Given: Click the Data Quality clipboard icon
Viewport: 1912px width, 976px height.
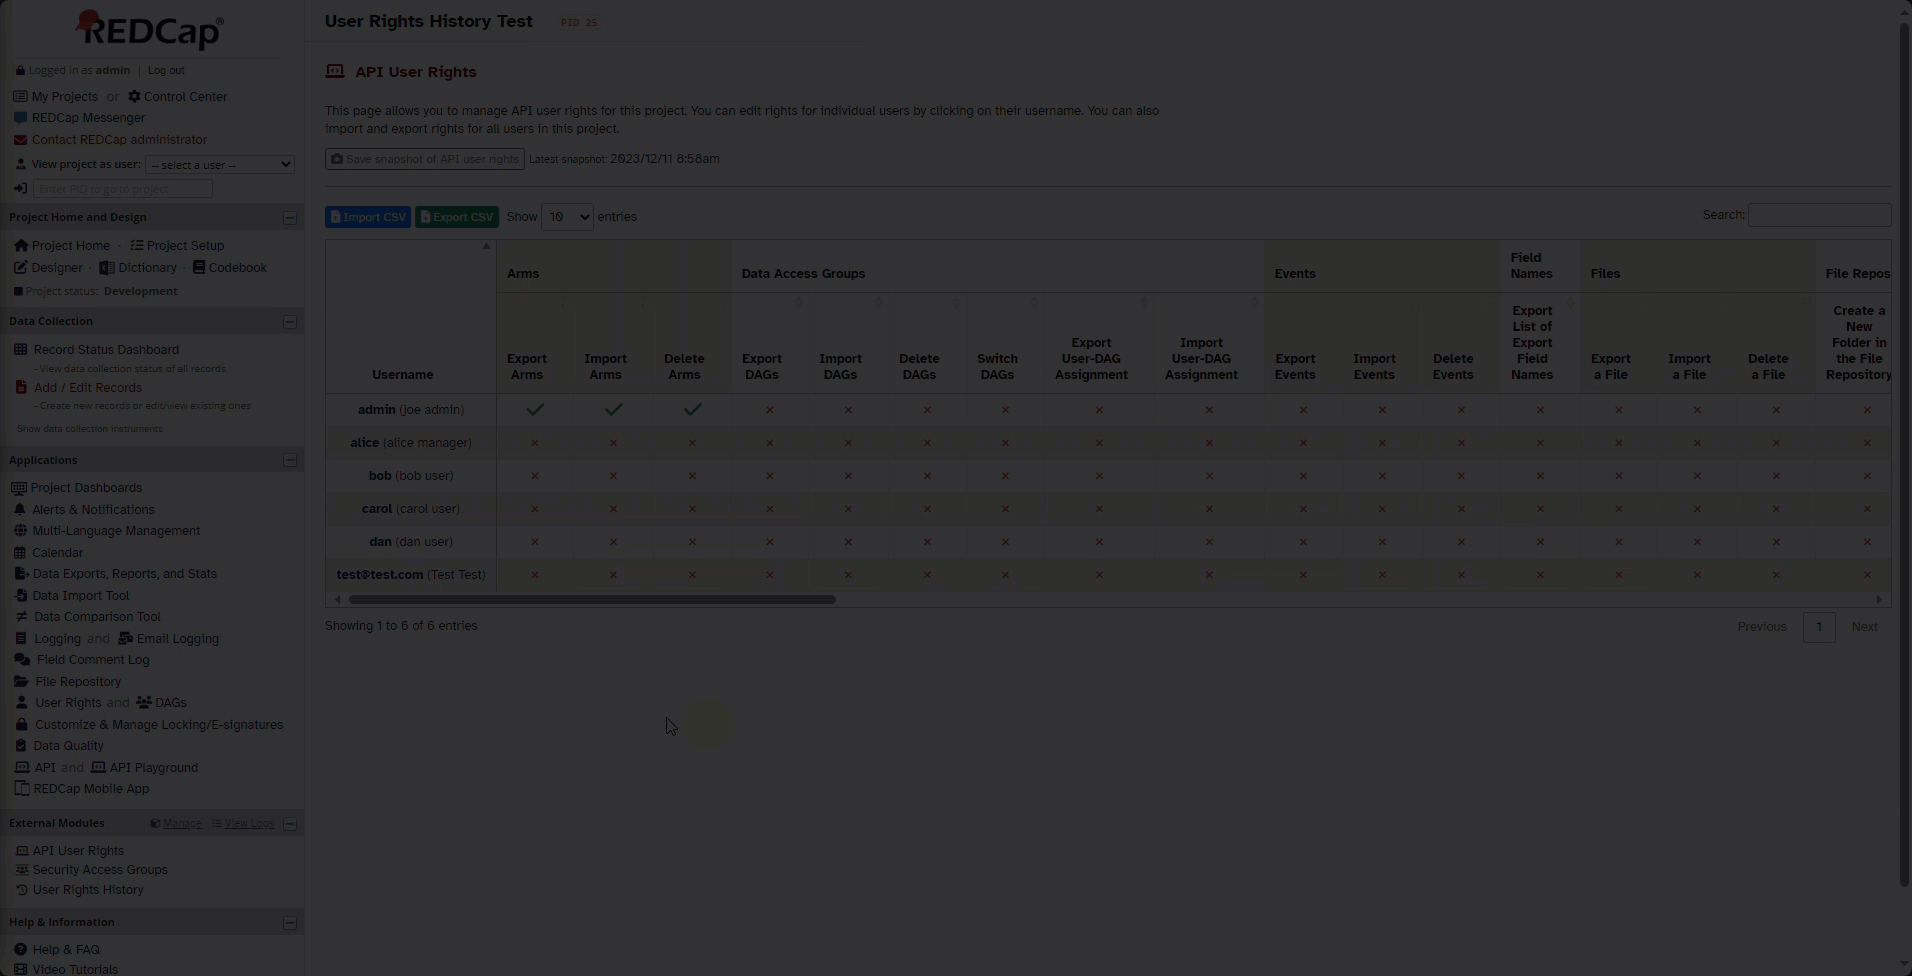Looking at the screenshot, I should 21,746.
